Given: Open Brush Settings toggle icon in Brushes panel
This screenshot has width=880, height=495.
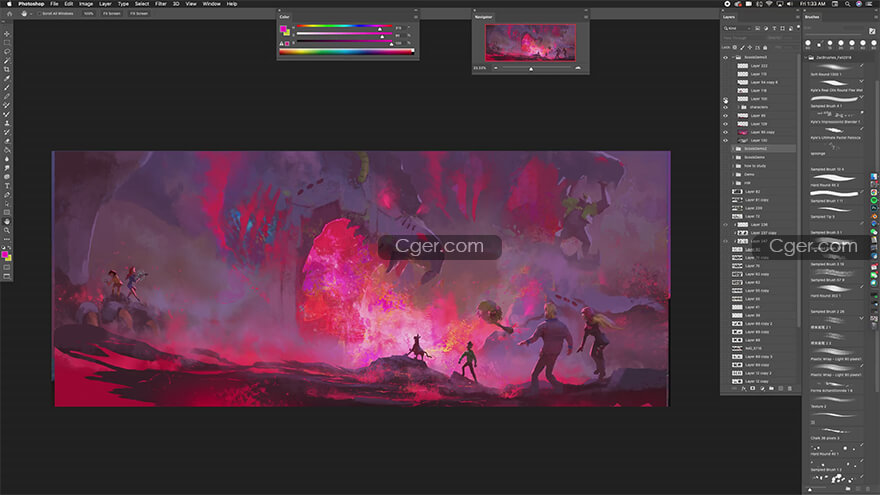Looking at the screenshot, I should 872,31.
